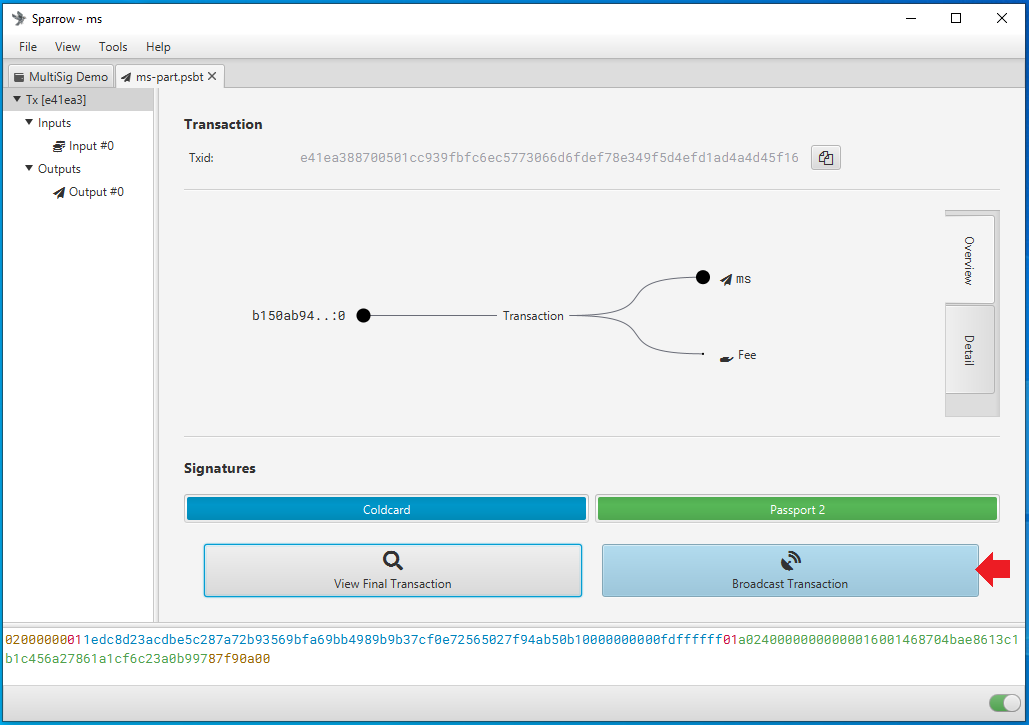Click the b150ab94..:0 input label

[299, 316]
